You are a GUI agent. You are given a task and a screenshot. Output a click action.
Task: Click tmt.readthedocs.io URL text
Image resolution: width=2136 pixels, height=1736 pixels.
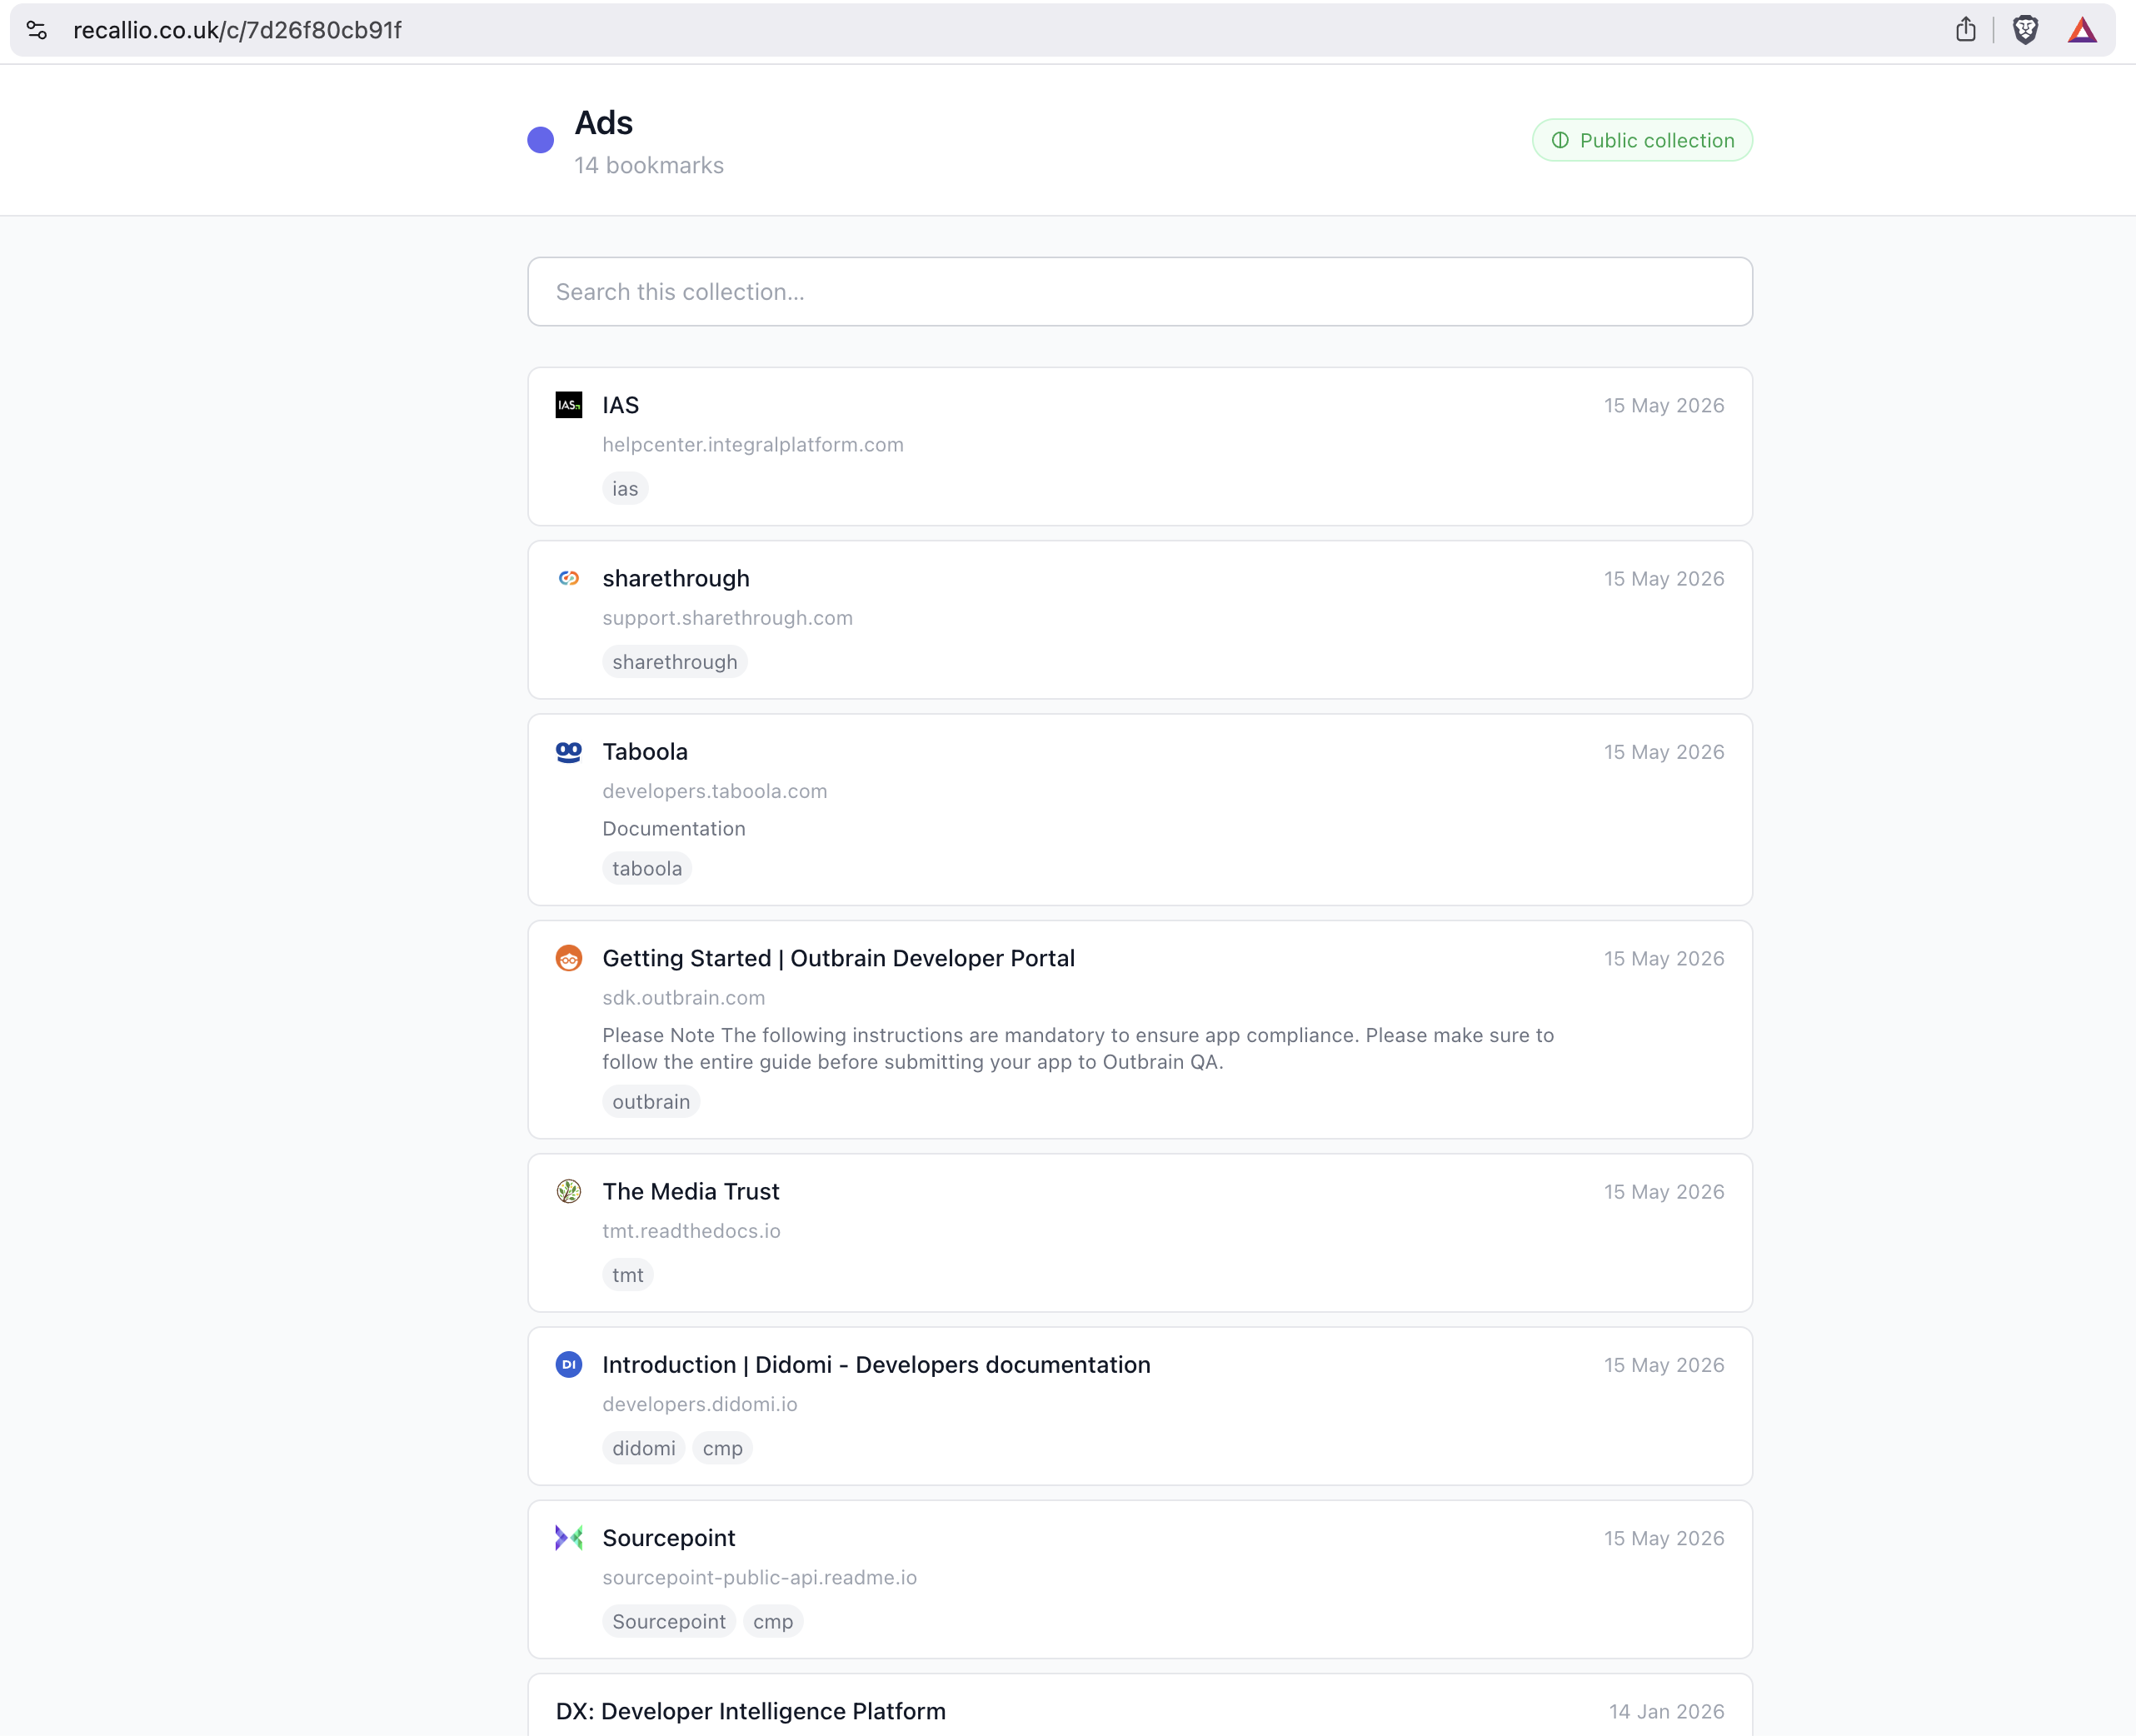[691, 1231]
